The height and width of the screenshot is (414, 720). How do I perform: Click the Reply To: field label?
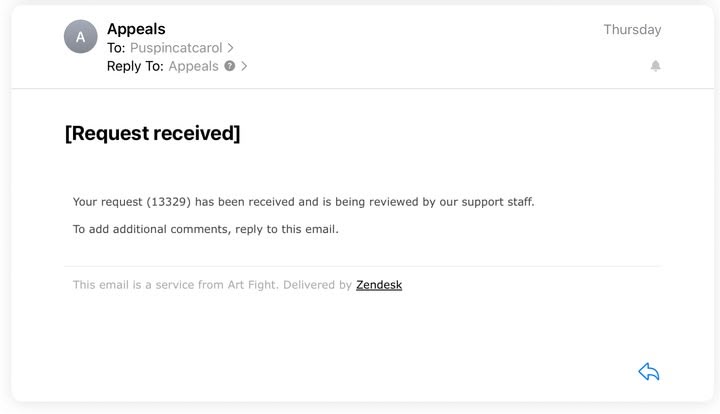pos(135,66)
